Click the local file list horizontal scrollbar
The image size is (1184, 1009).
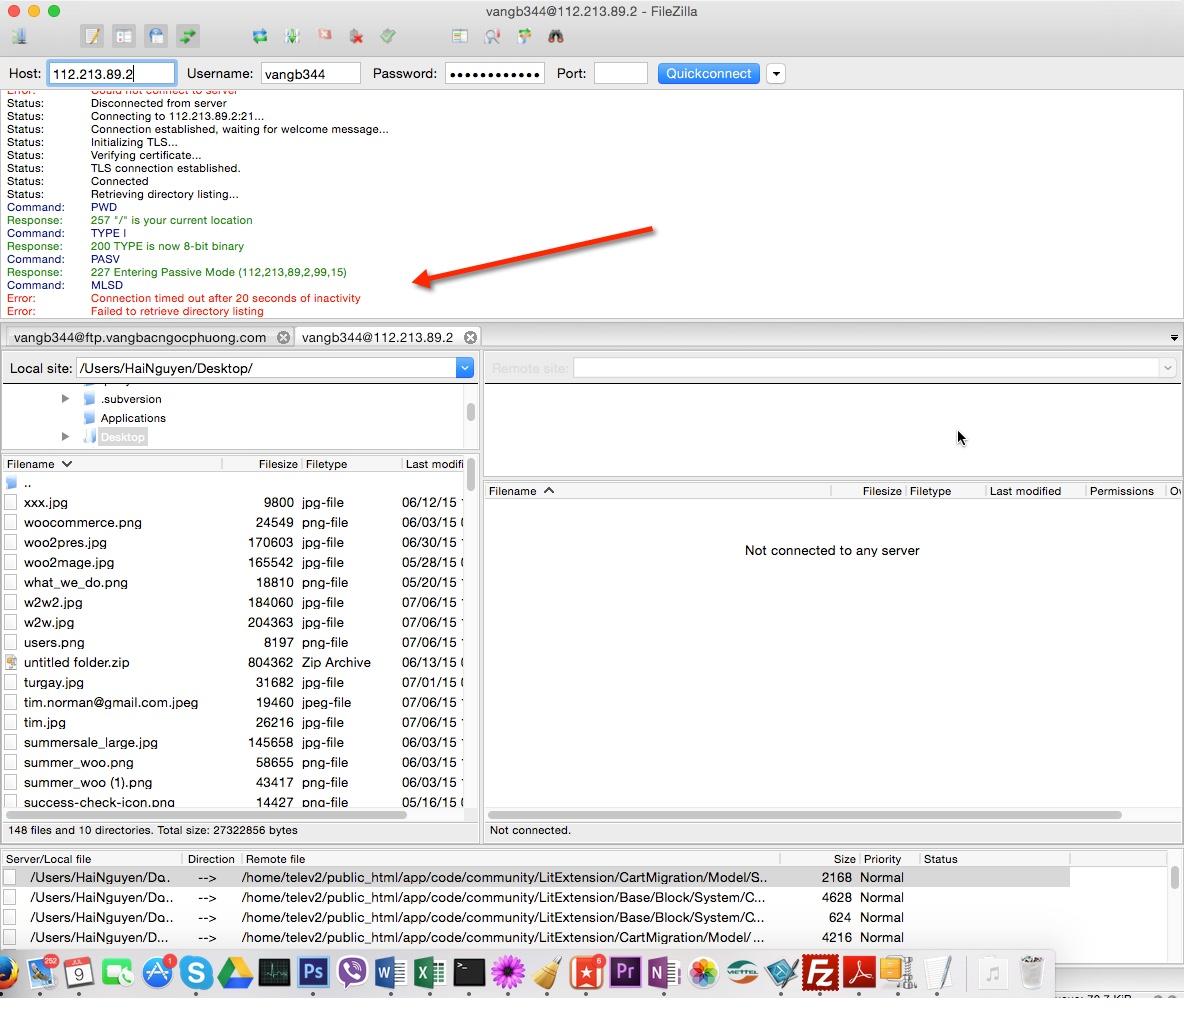(x=206, y=815)
